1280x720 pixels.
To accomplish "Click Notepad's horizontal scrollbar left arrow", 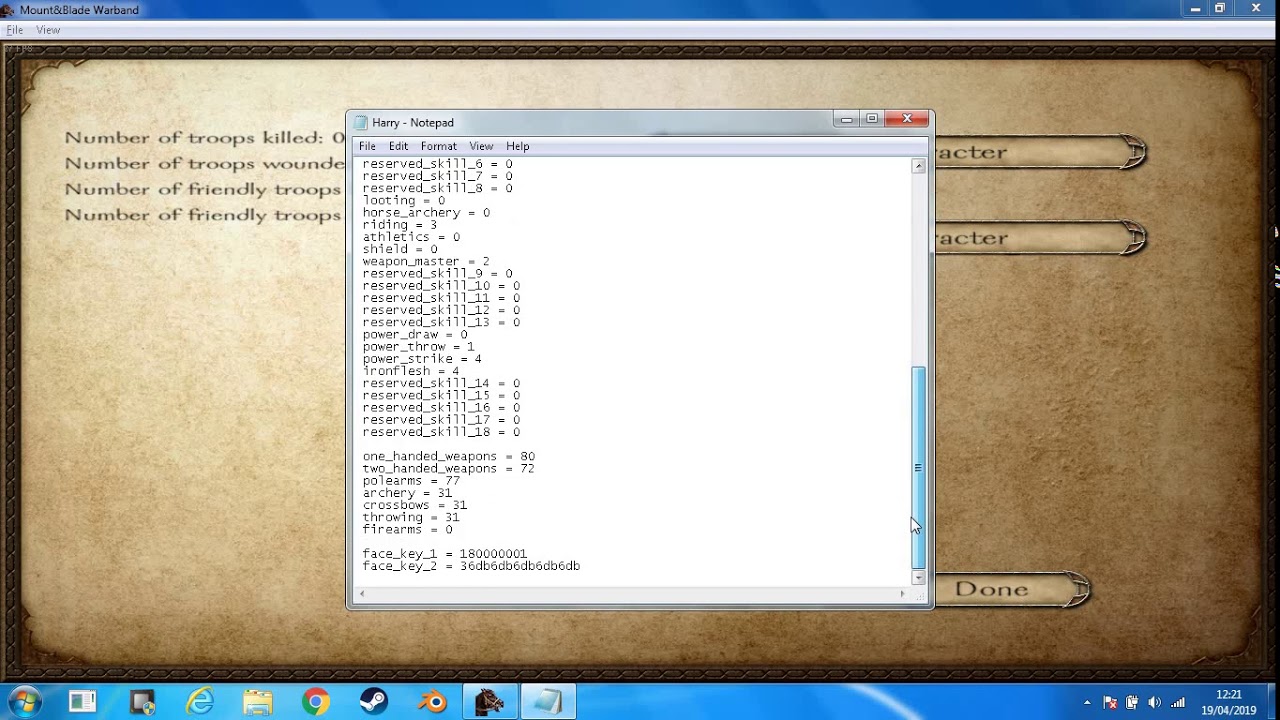I will pyautogui.click(x=362, y=594).
